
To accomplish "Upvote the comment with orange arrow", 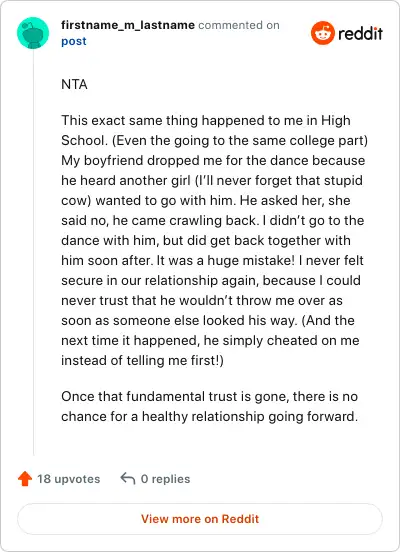I will tap(25, 479).
